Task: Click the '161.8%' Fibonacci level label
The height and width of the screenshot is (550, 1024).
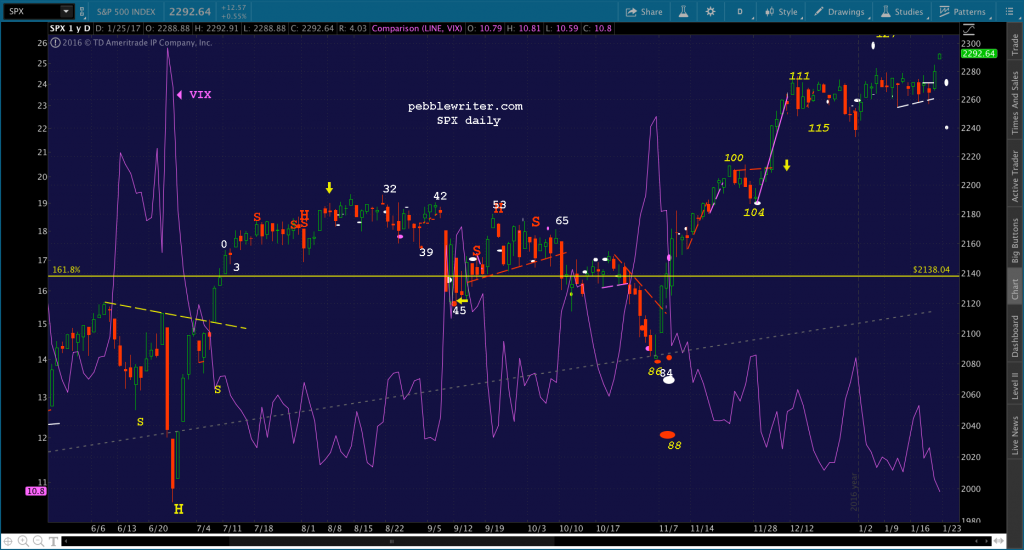Action: 67,269
